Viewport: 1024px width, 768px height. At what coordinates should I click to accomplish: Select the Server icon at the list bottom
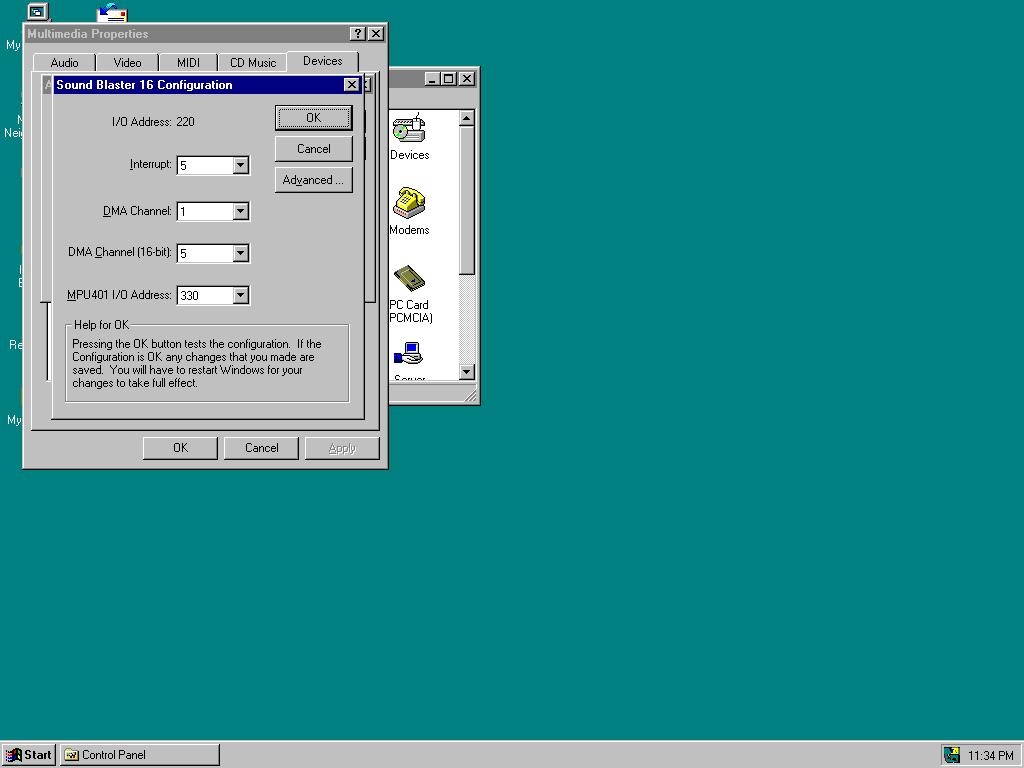409,355
